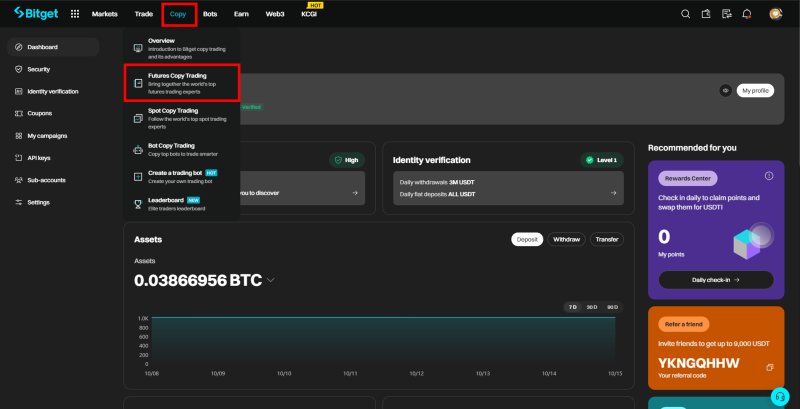The width and height of the screenshot is (800, 409).
Task: Click the 0.03866956 BTC balance value
Action: pos(198,280)
